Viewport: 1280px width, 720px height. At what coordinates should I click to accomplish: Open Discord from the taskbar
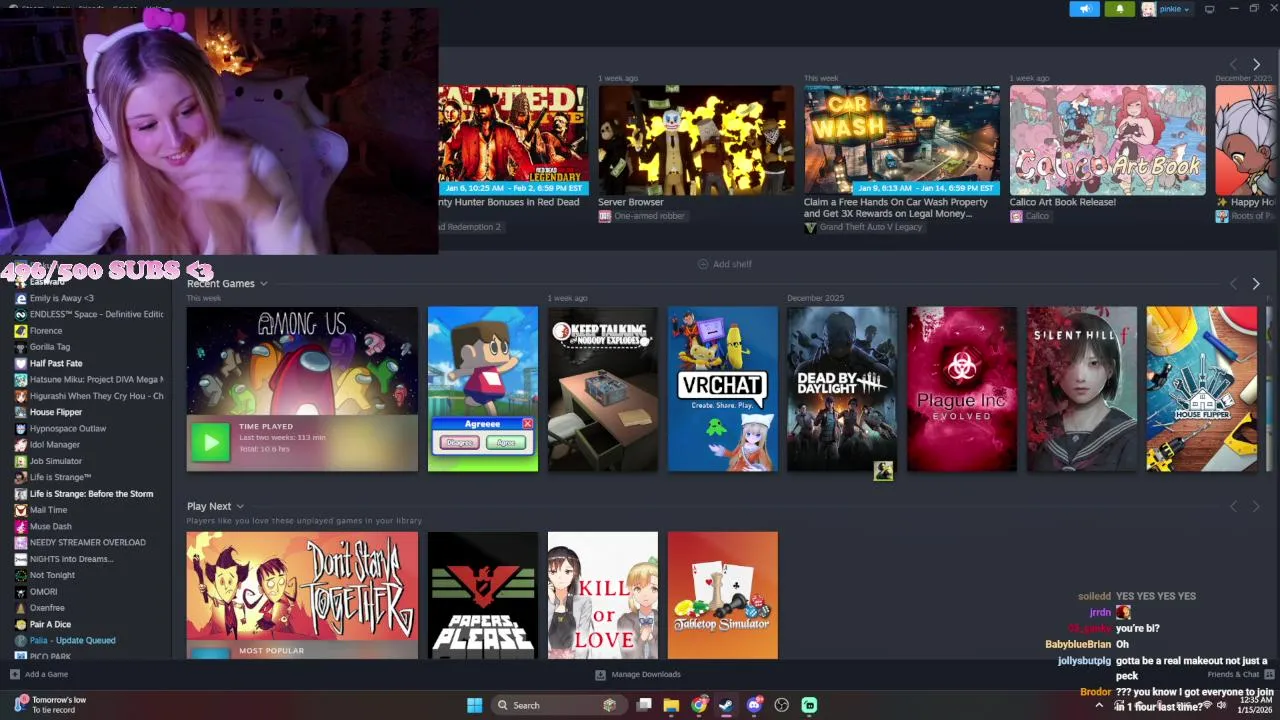point(754,705)
